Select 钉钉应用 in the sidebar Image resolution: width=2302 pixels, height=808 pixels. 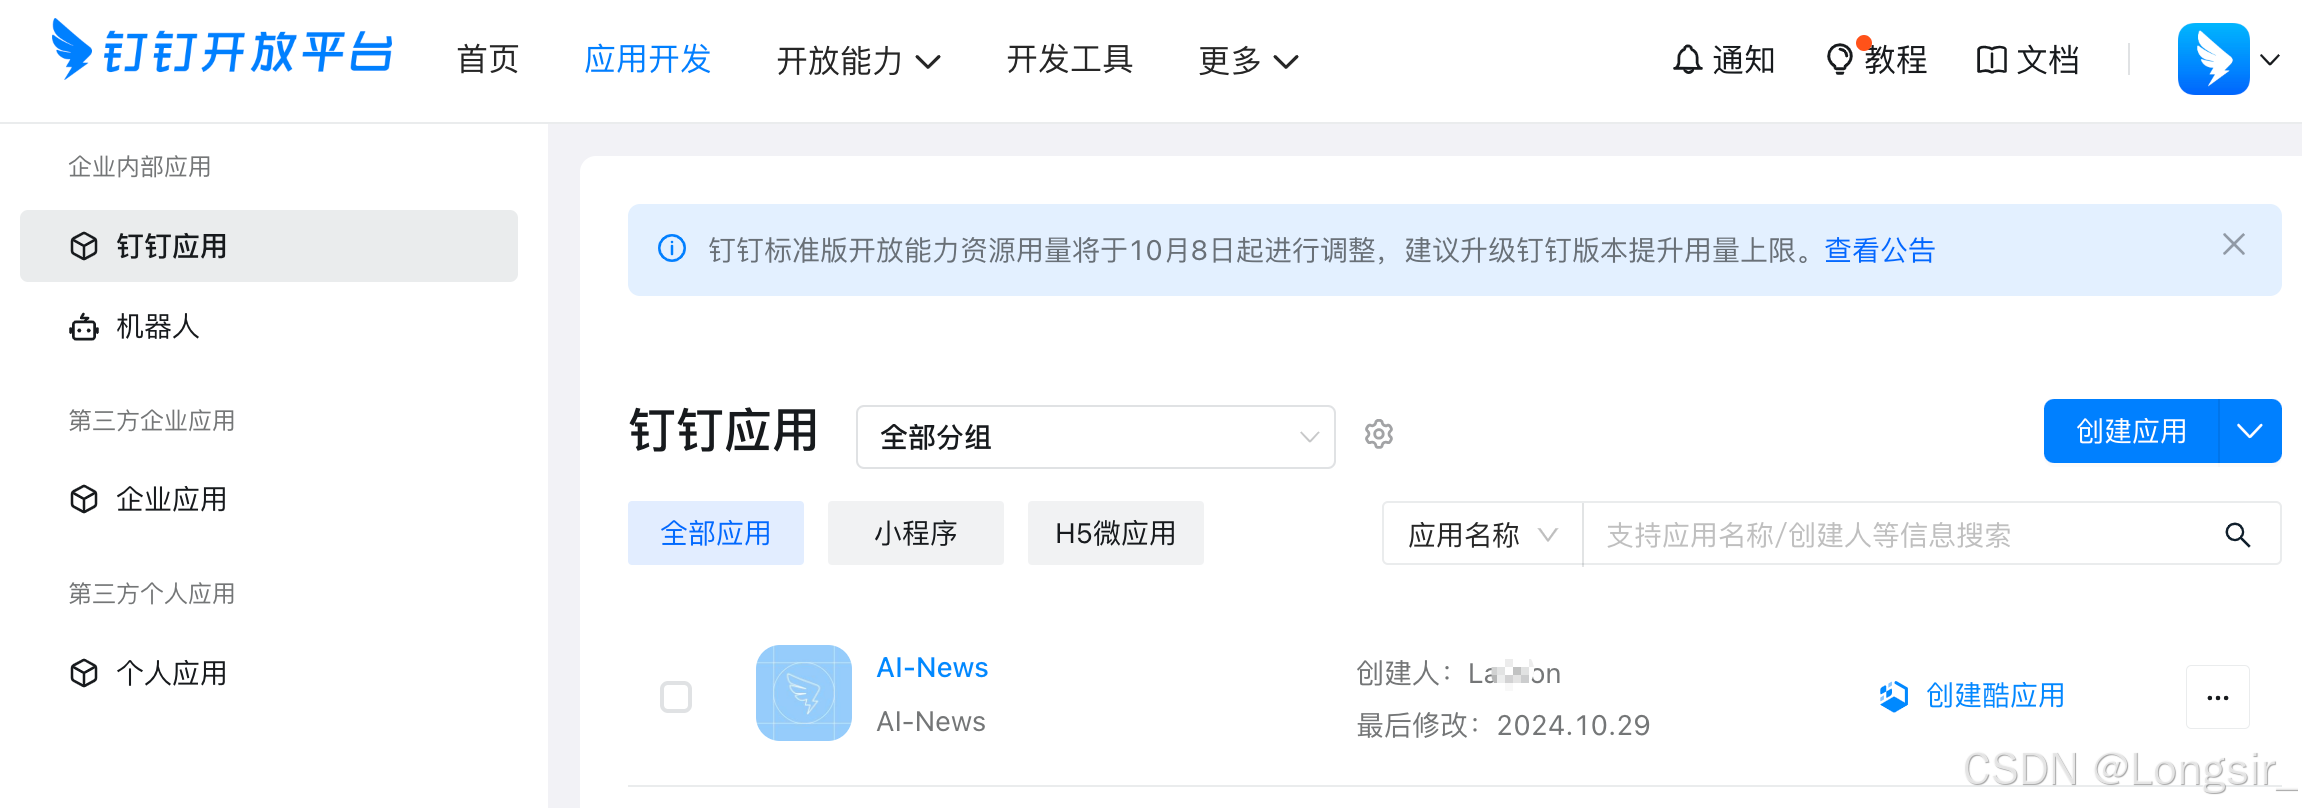tap(269, 246)
